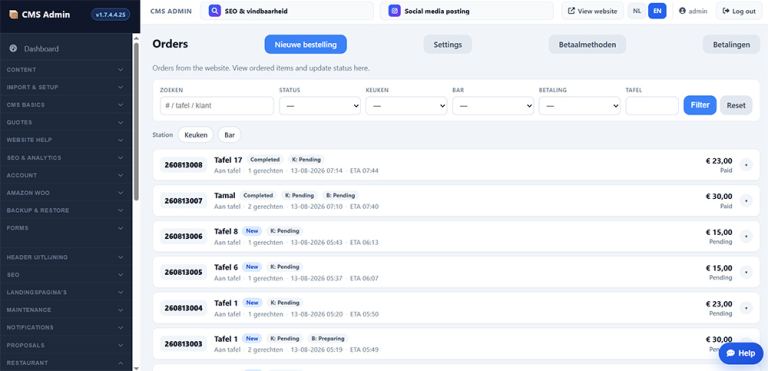Open the menu dot for order 260813004
Viewport: 768px width, 371px height.
coord(746,308)
